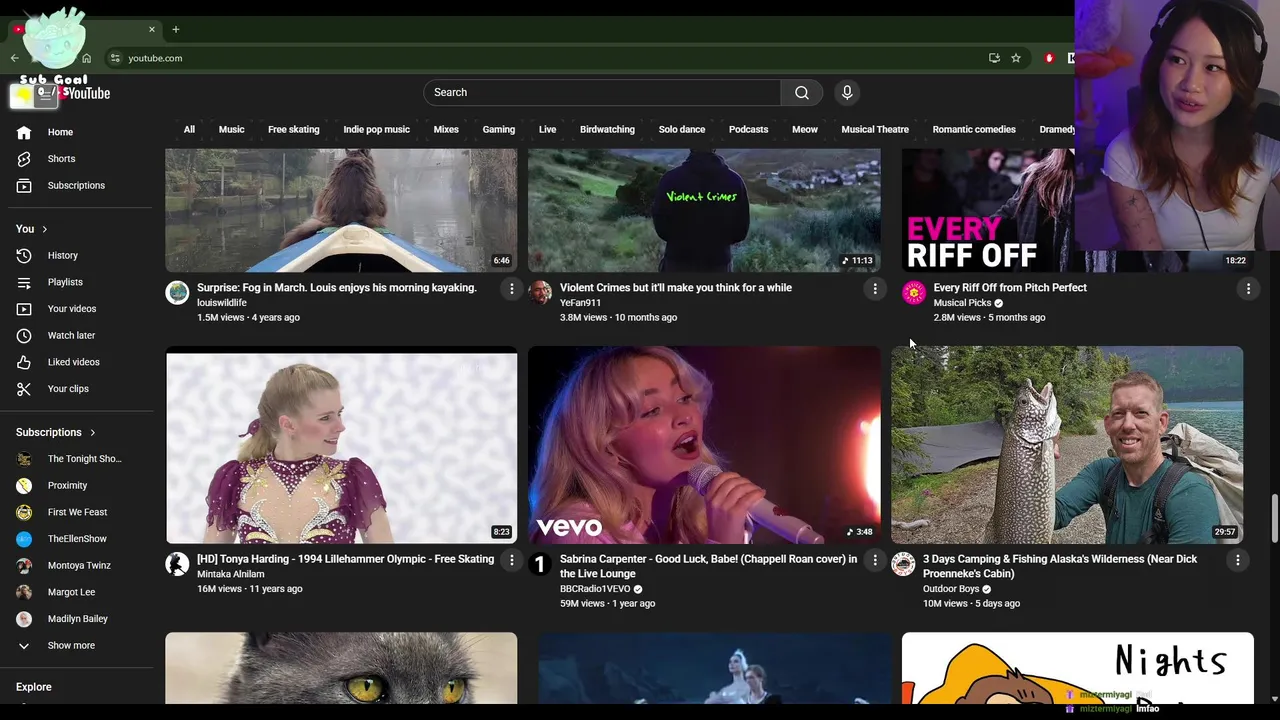1280x720 pixels.
Task: Select the Meow chip
Action: pyautogui.click(x=805, y=129)
